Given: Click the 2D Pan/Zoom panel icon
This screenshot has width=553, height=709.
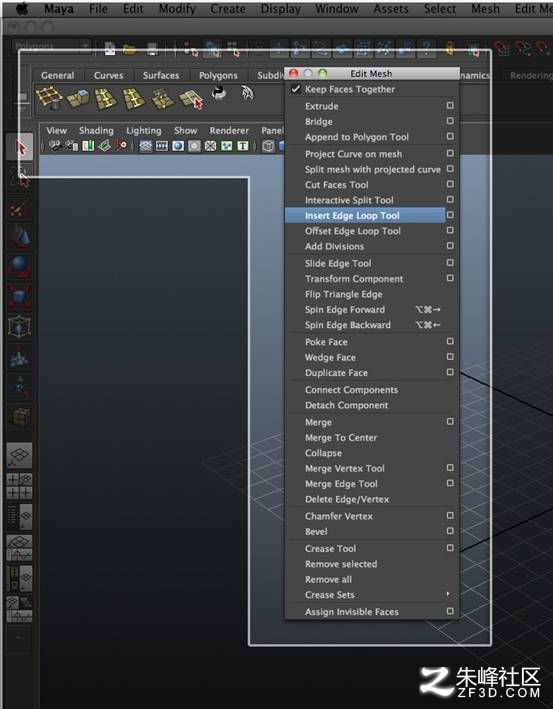Looking at the screenshot, I should (x=120, y=146).
